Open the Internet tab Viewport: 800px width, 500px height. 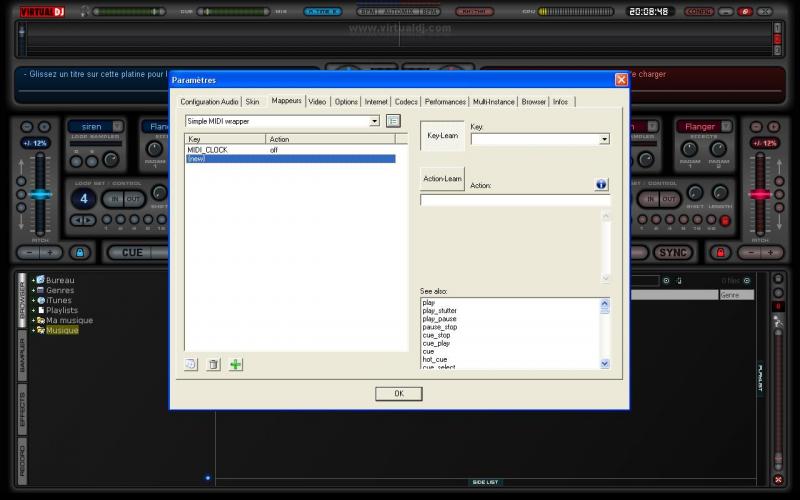pyautogui.click(x=376, y=102)
